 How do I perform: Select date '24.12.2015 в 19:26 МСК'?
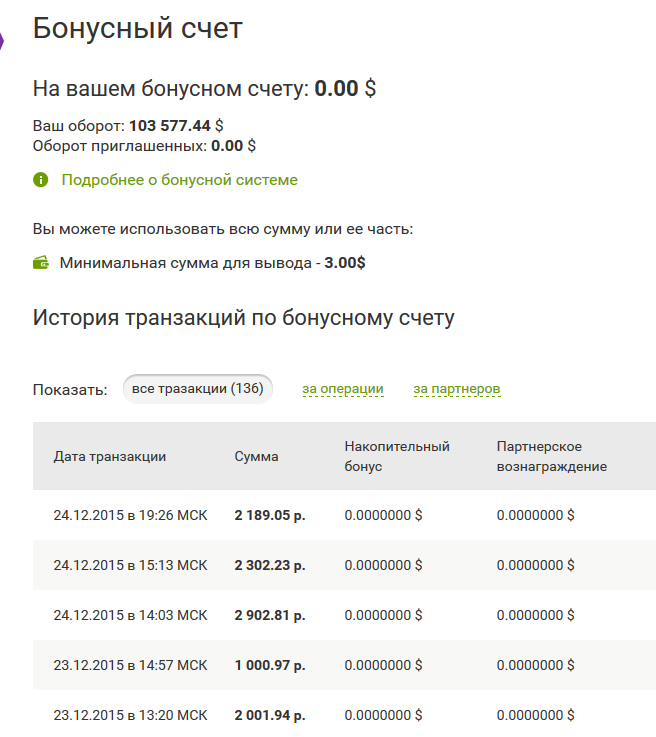(x=130, y=515)
